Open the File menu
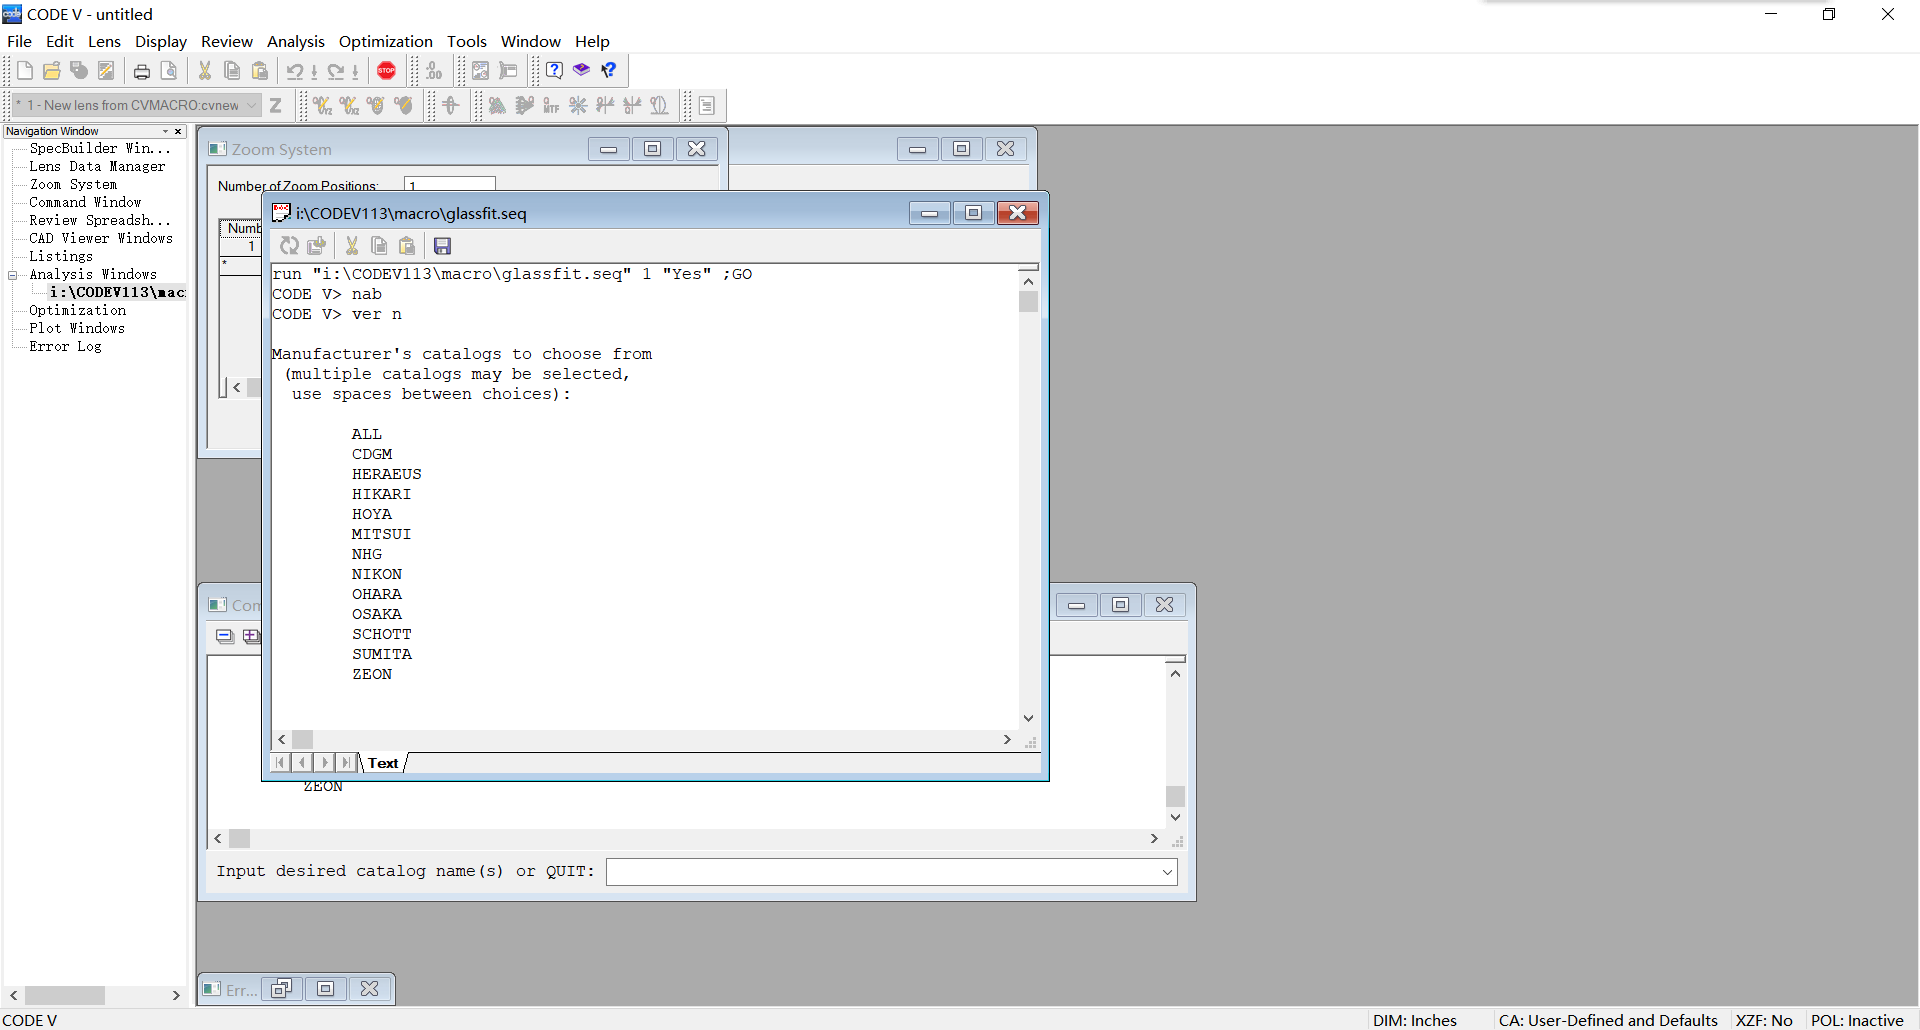Image resolution: width=1920 pixels, height=1030 pixels. pos(19,41)
